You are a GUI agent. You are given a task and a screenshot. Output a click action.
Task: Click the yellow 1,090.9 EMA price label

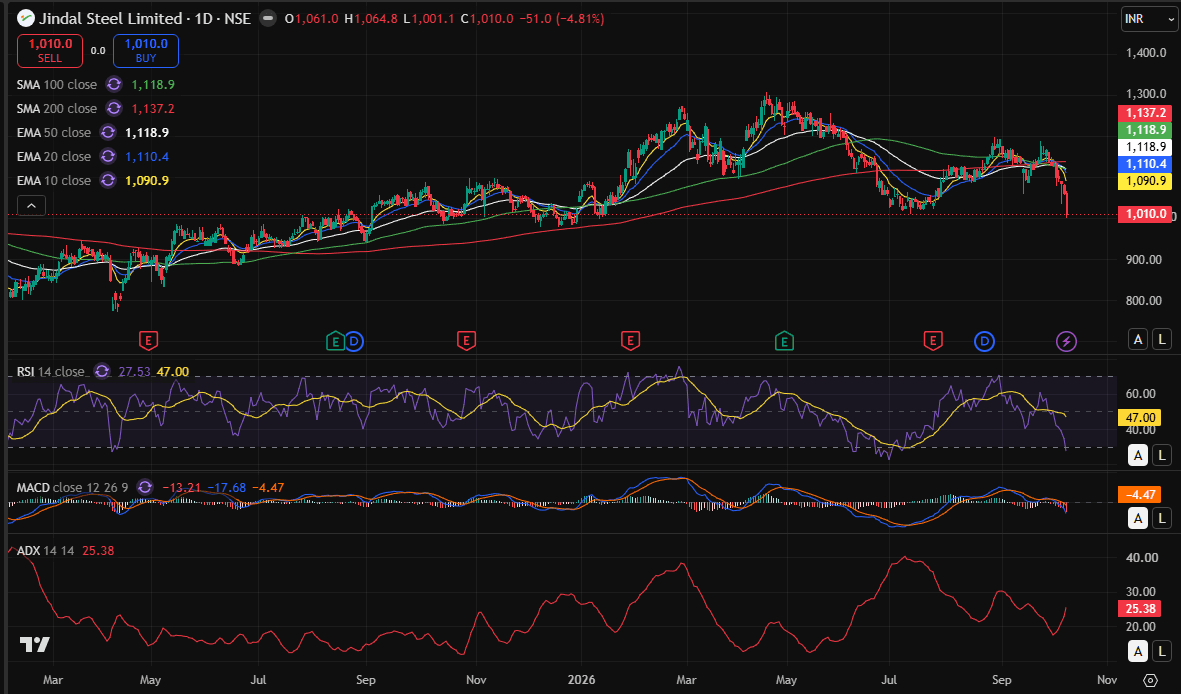click(x=1146, y=181)
